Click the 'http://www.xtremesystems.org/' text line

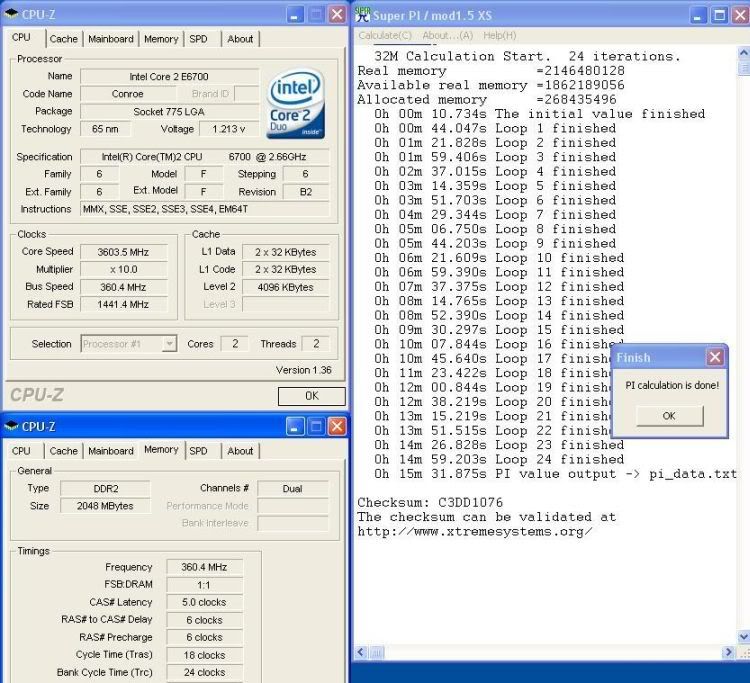(x=475, y=531)
